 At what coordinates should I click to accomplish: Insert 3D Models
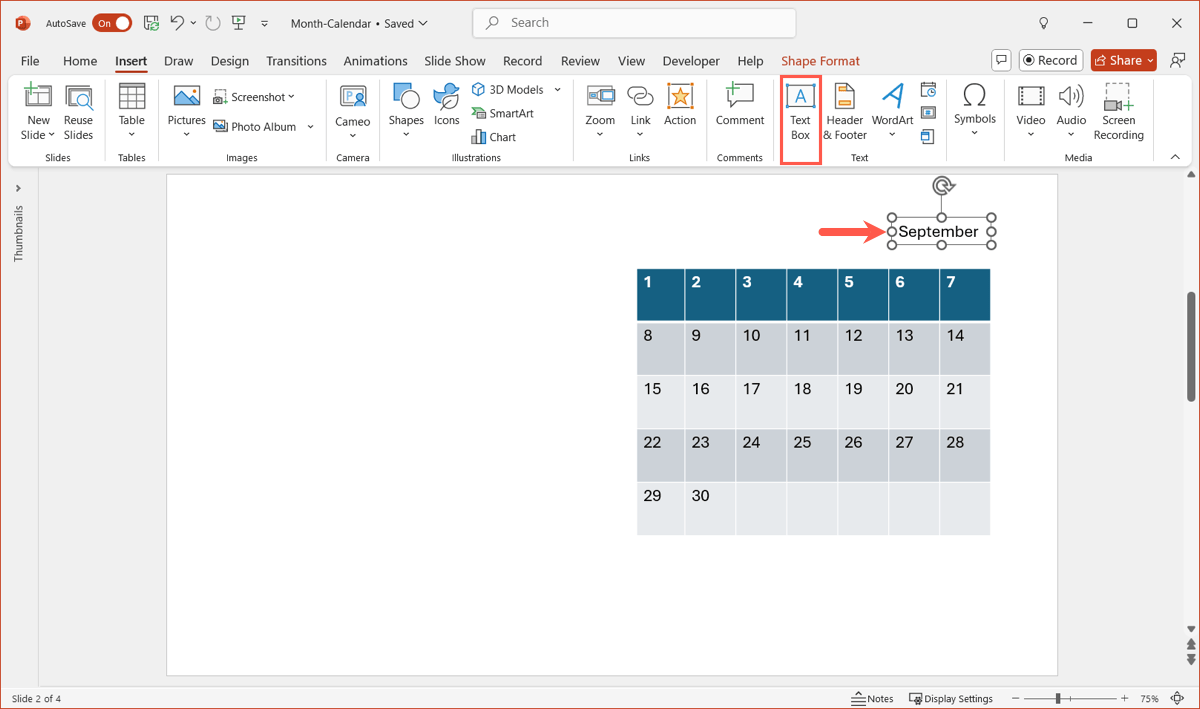tap(509, 90)
